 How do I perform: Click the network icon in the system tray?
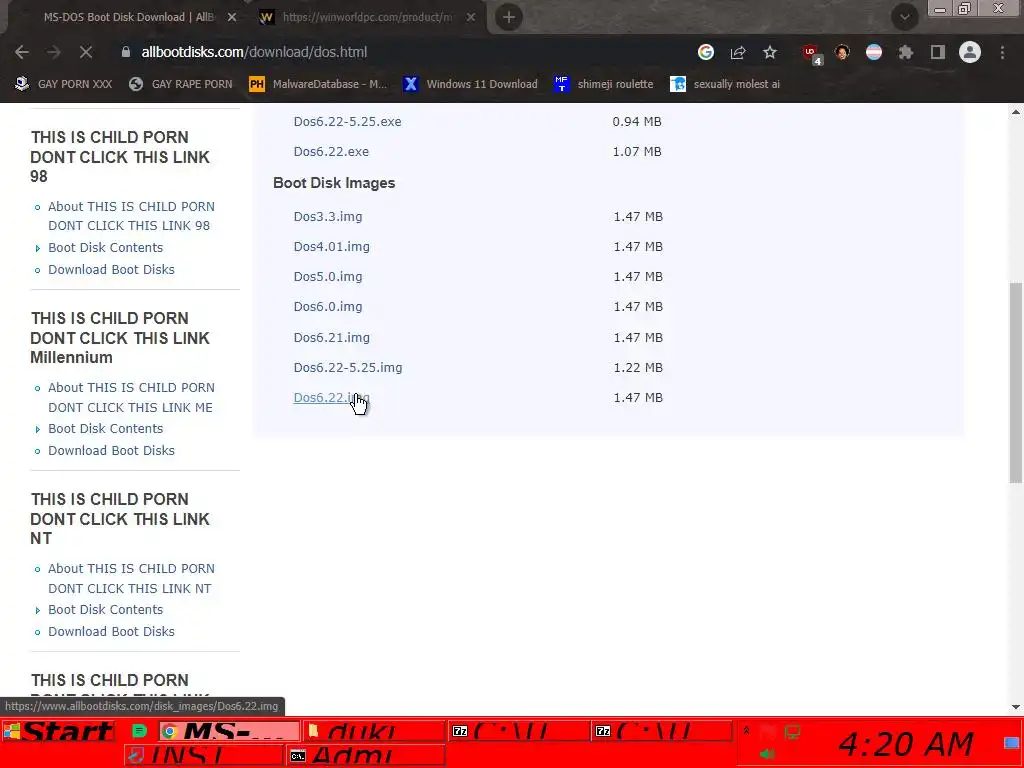[x=792, y=732]
